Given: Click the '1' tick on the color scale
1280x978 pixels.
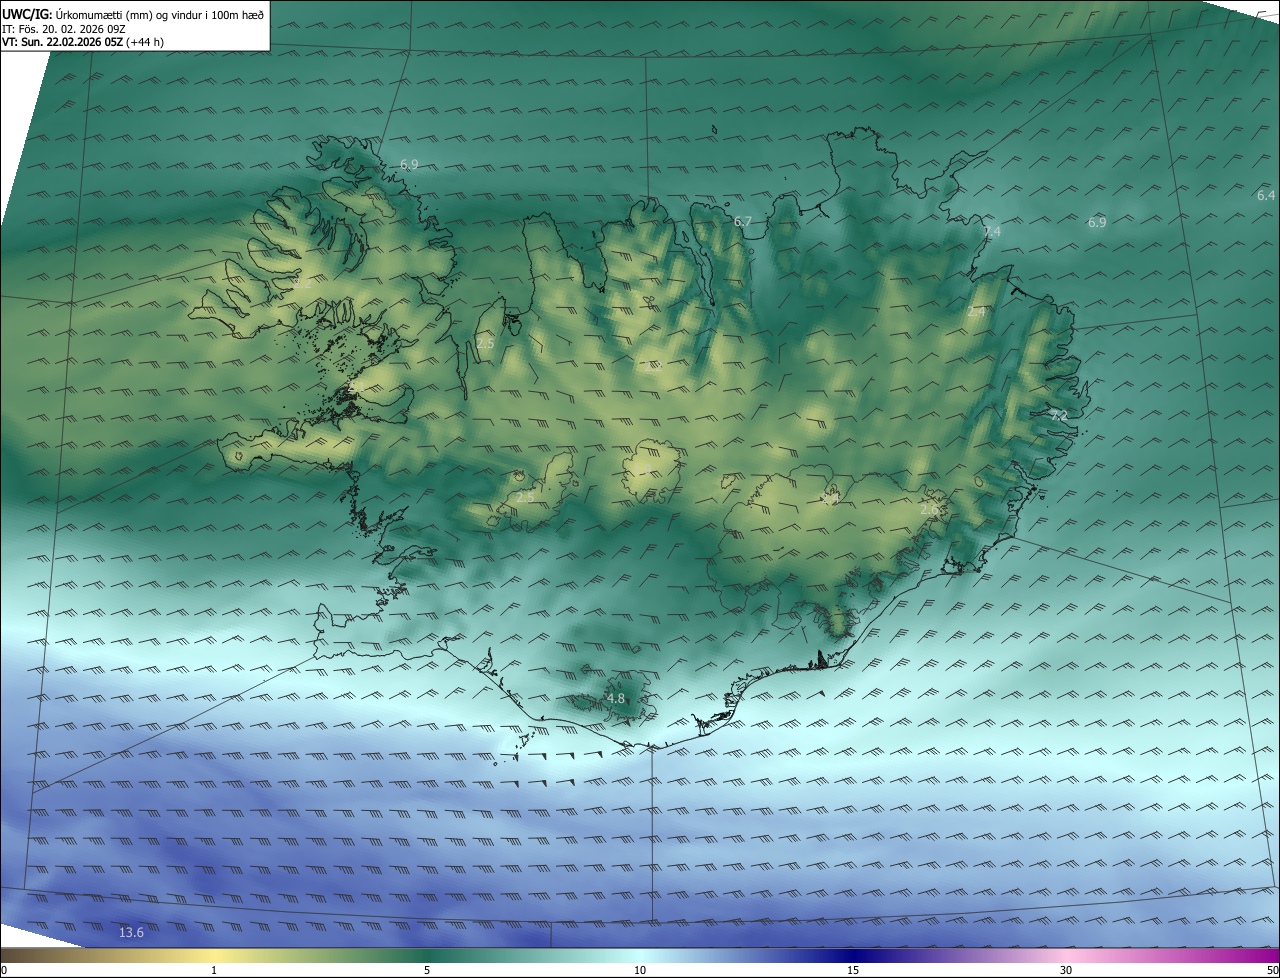Looking at the screenshot, I should pos(214,970).
